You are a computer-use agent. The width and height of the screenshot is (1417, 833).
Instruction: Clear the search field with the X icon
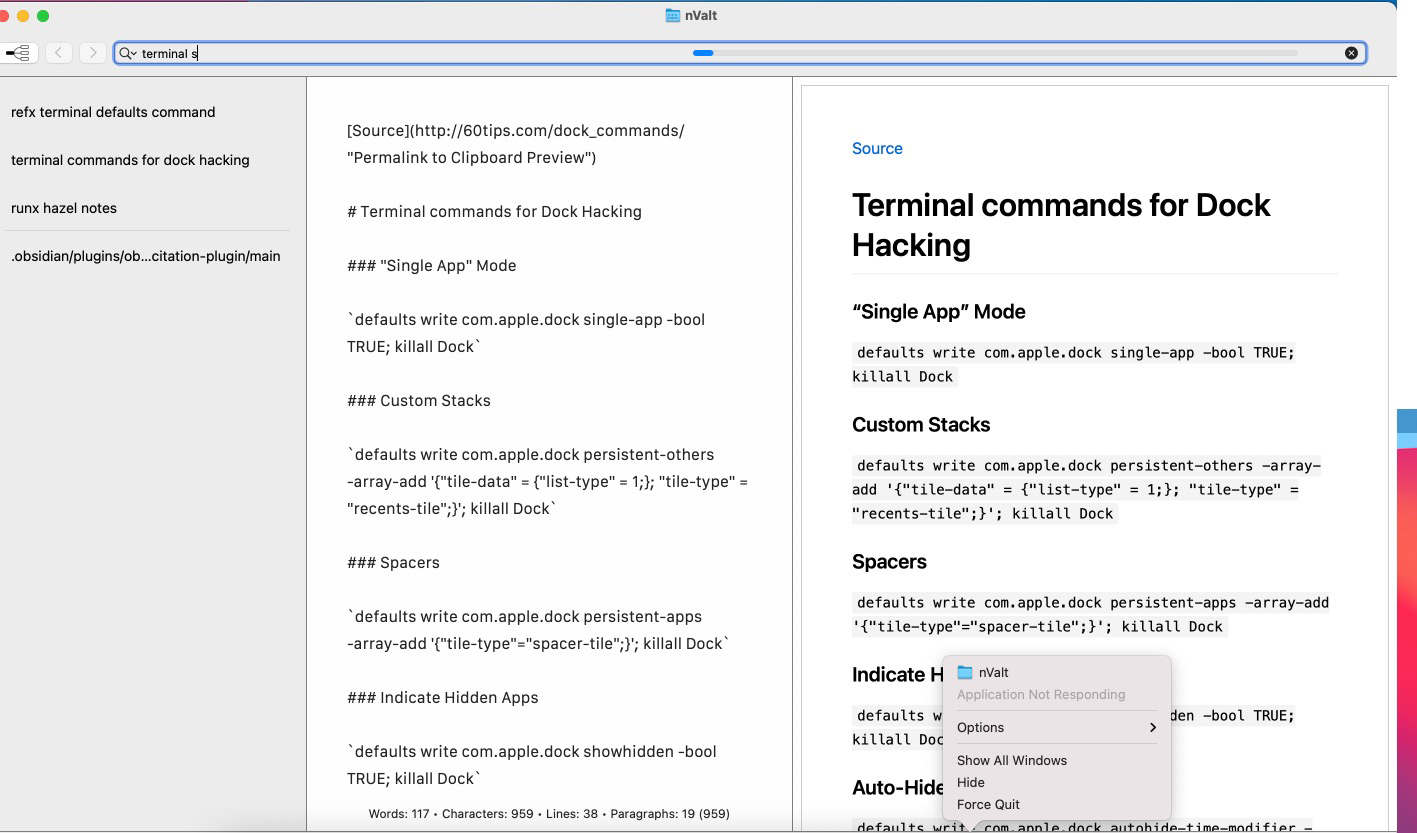point(1351,53)
